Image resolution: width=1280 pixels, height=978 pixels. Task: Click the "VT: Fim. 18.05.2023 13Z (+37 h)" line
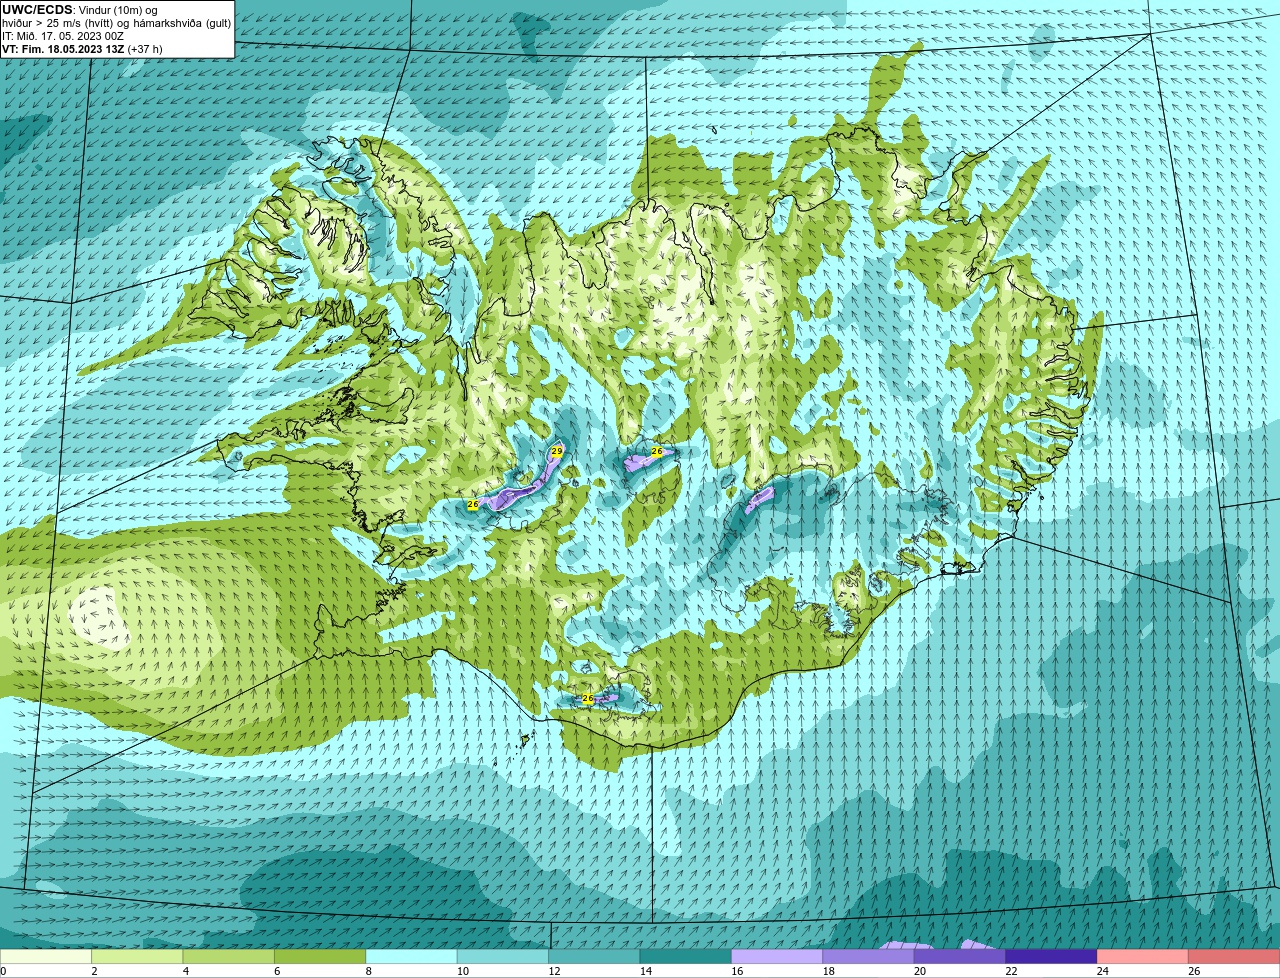[82, 48]
